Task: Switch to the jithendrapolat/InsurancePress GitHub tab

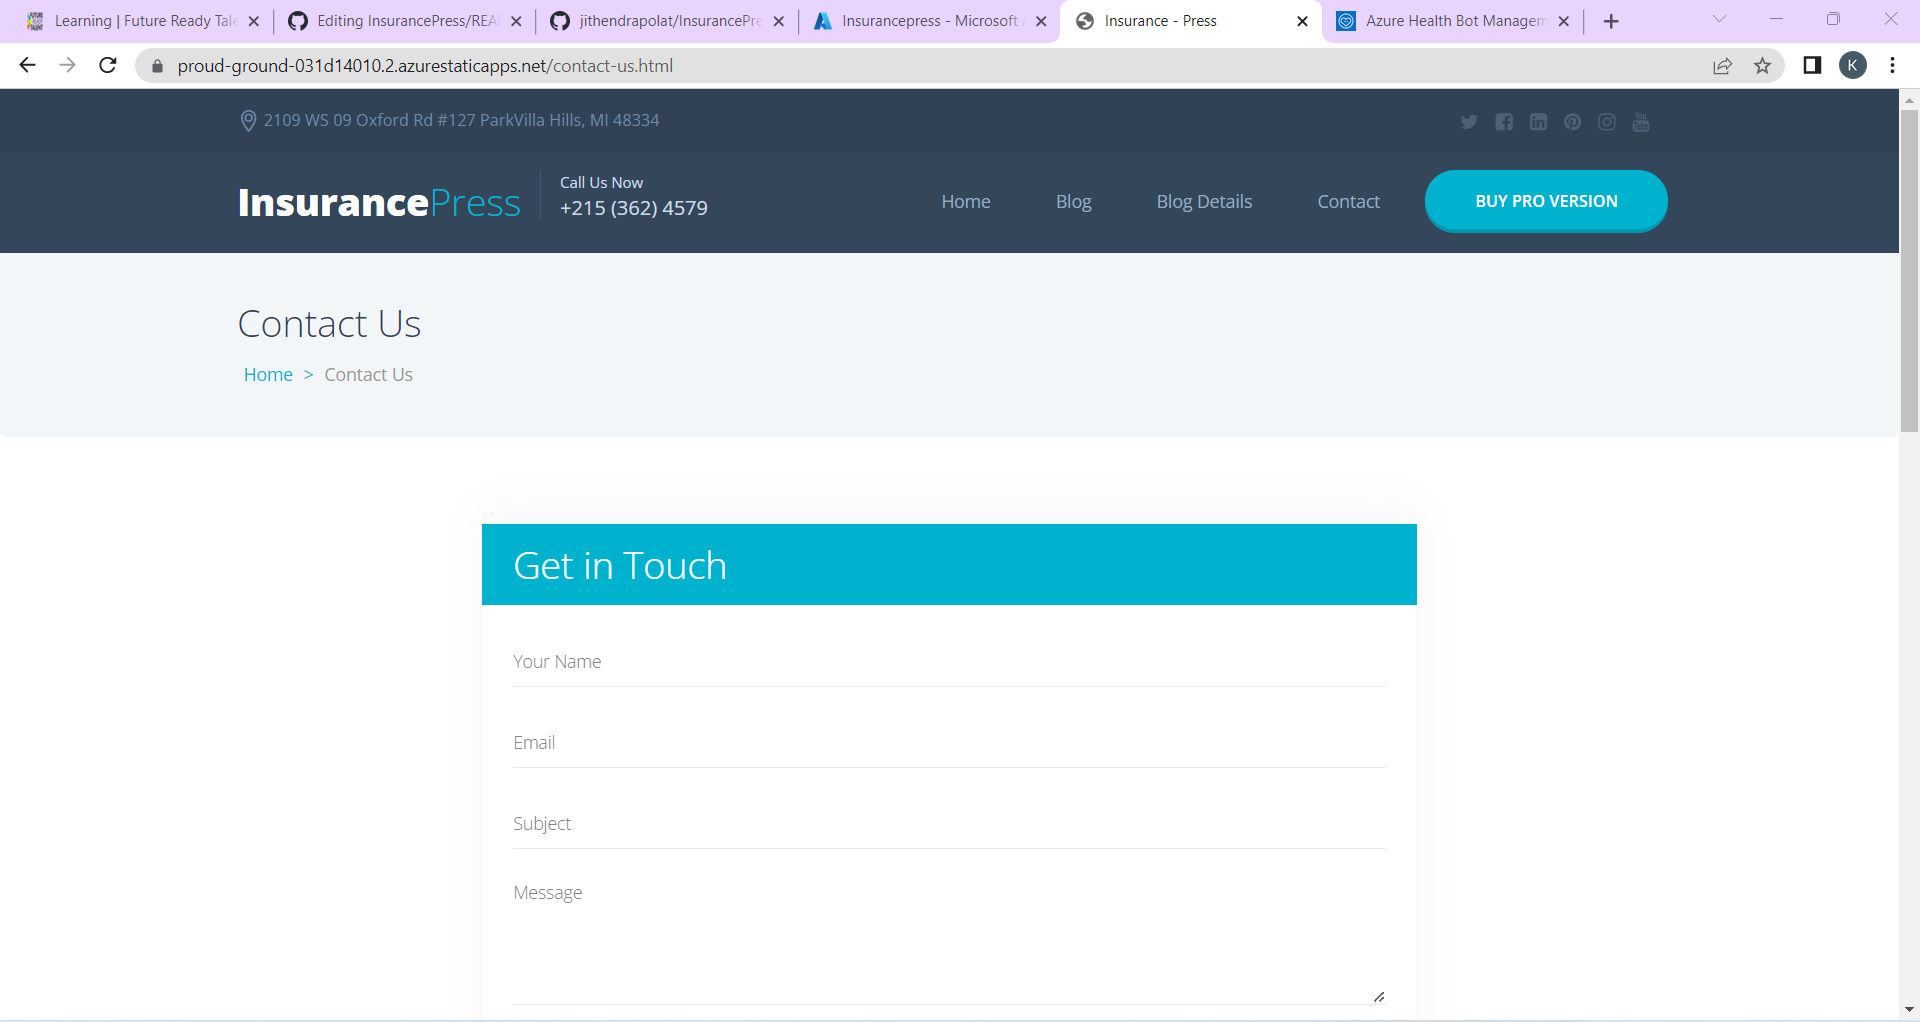Action: 666,21
